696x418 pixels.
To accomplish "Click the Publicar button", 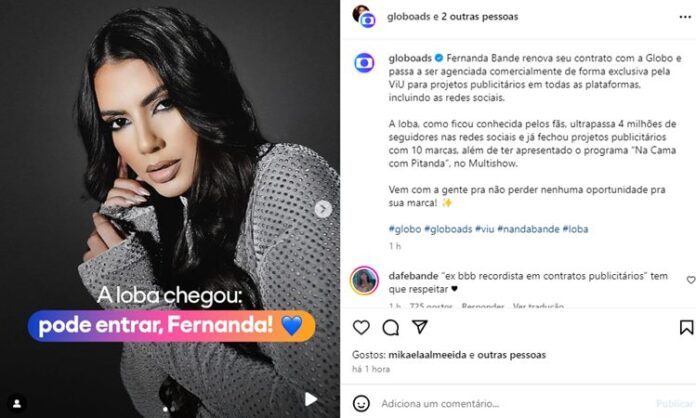I will pyautogui.click(x=674, y=403).
